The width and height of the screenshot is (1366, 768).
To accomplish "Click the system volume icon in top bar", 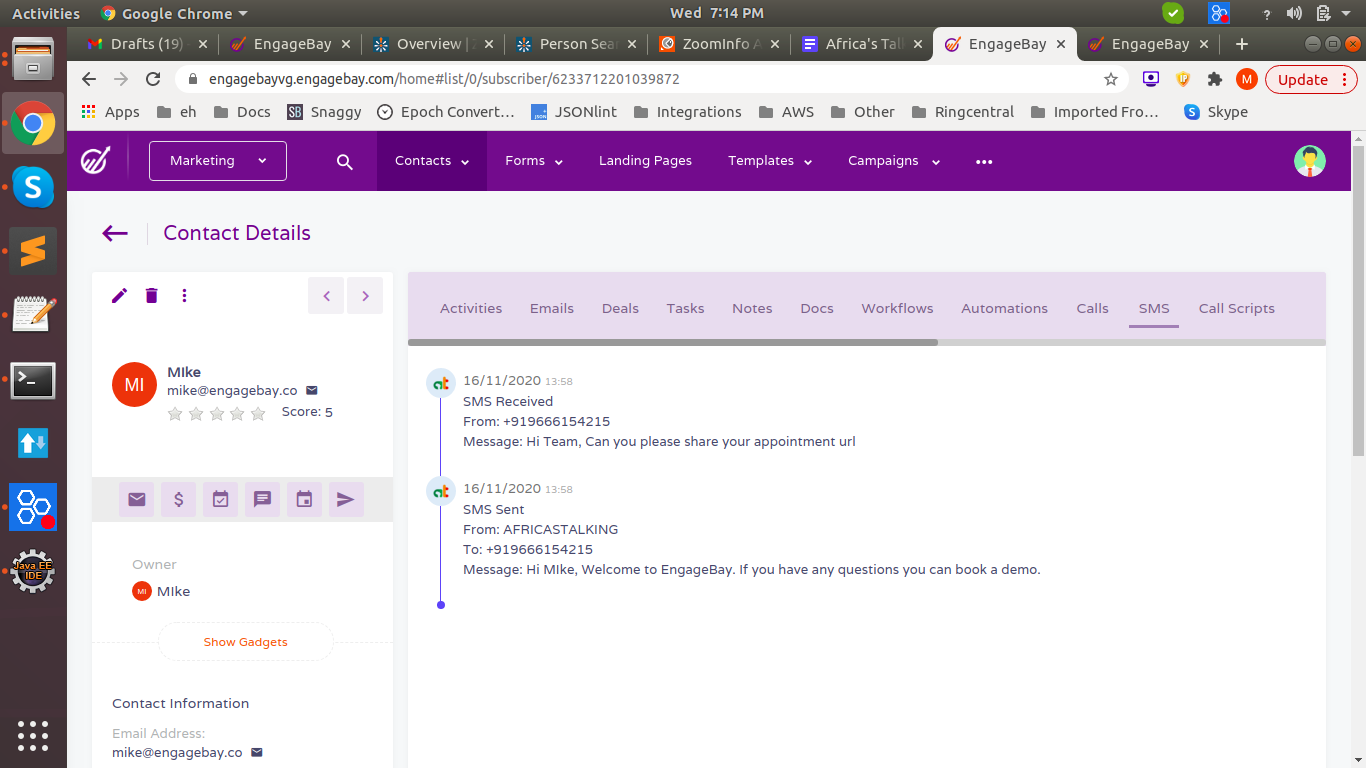I will pos(1295,13).
